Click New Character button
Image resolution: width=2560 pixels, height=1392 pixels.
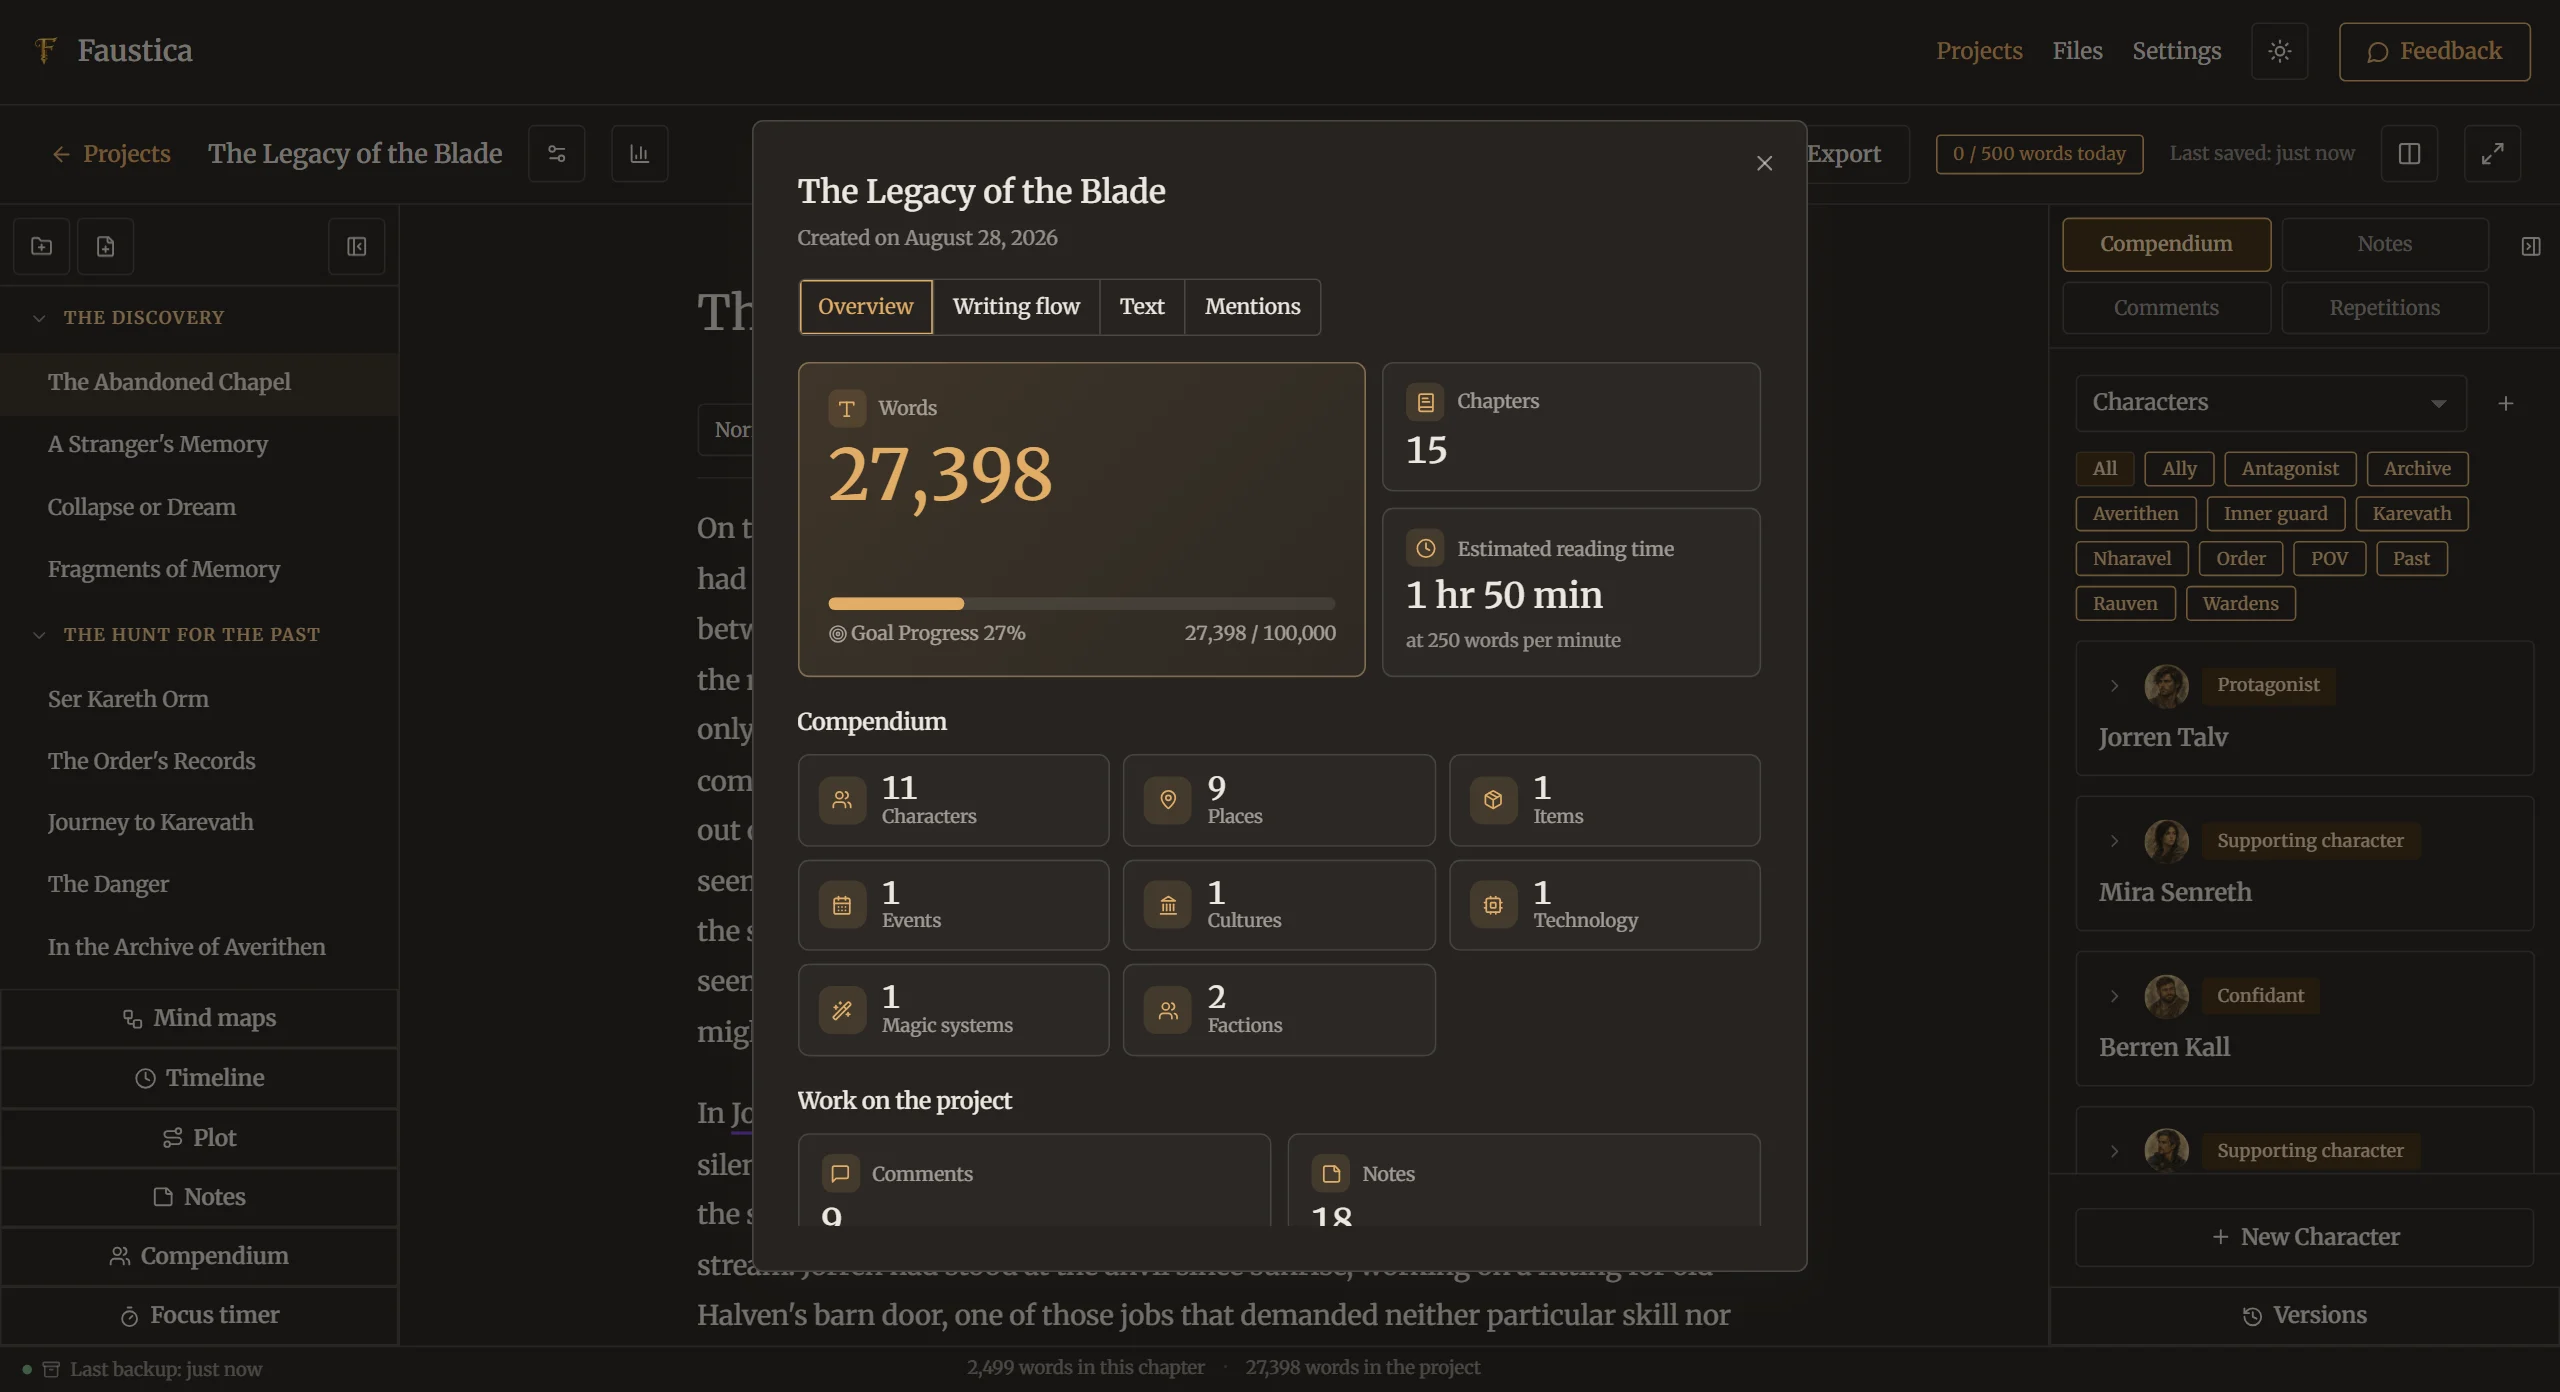click(2304, 1237)
